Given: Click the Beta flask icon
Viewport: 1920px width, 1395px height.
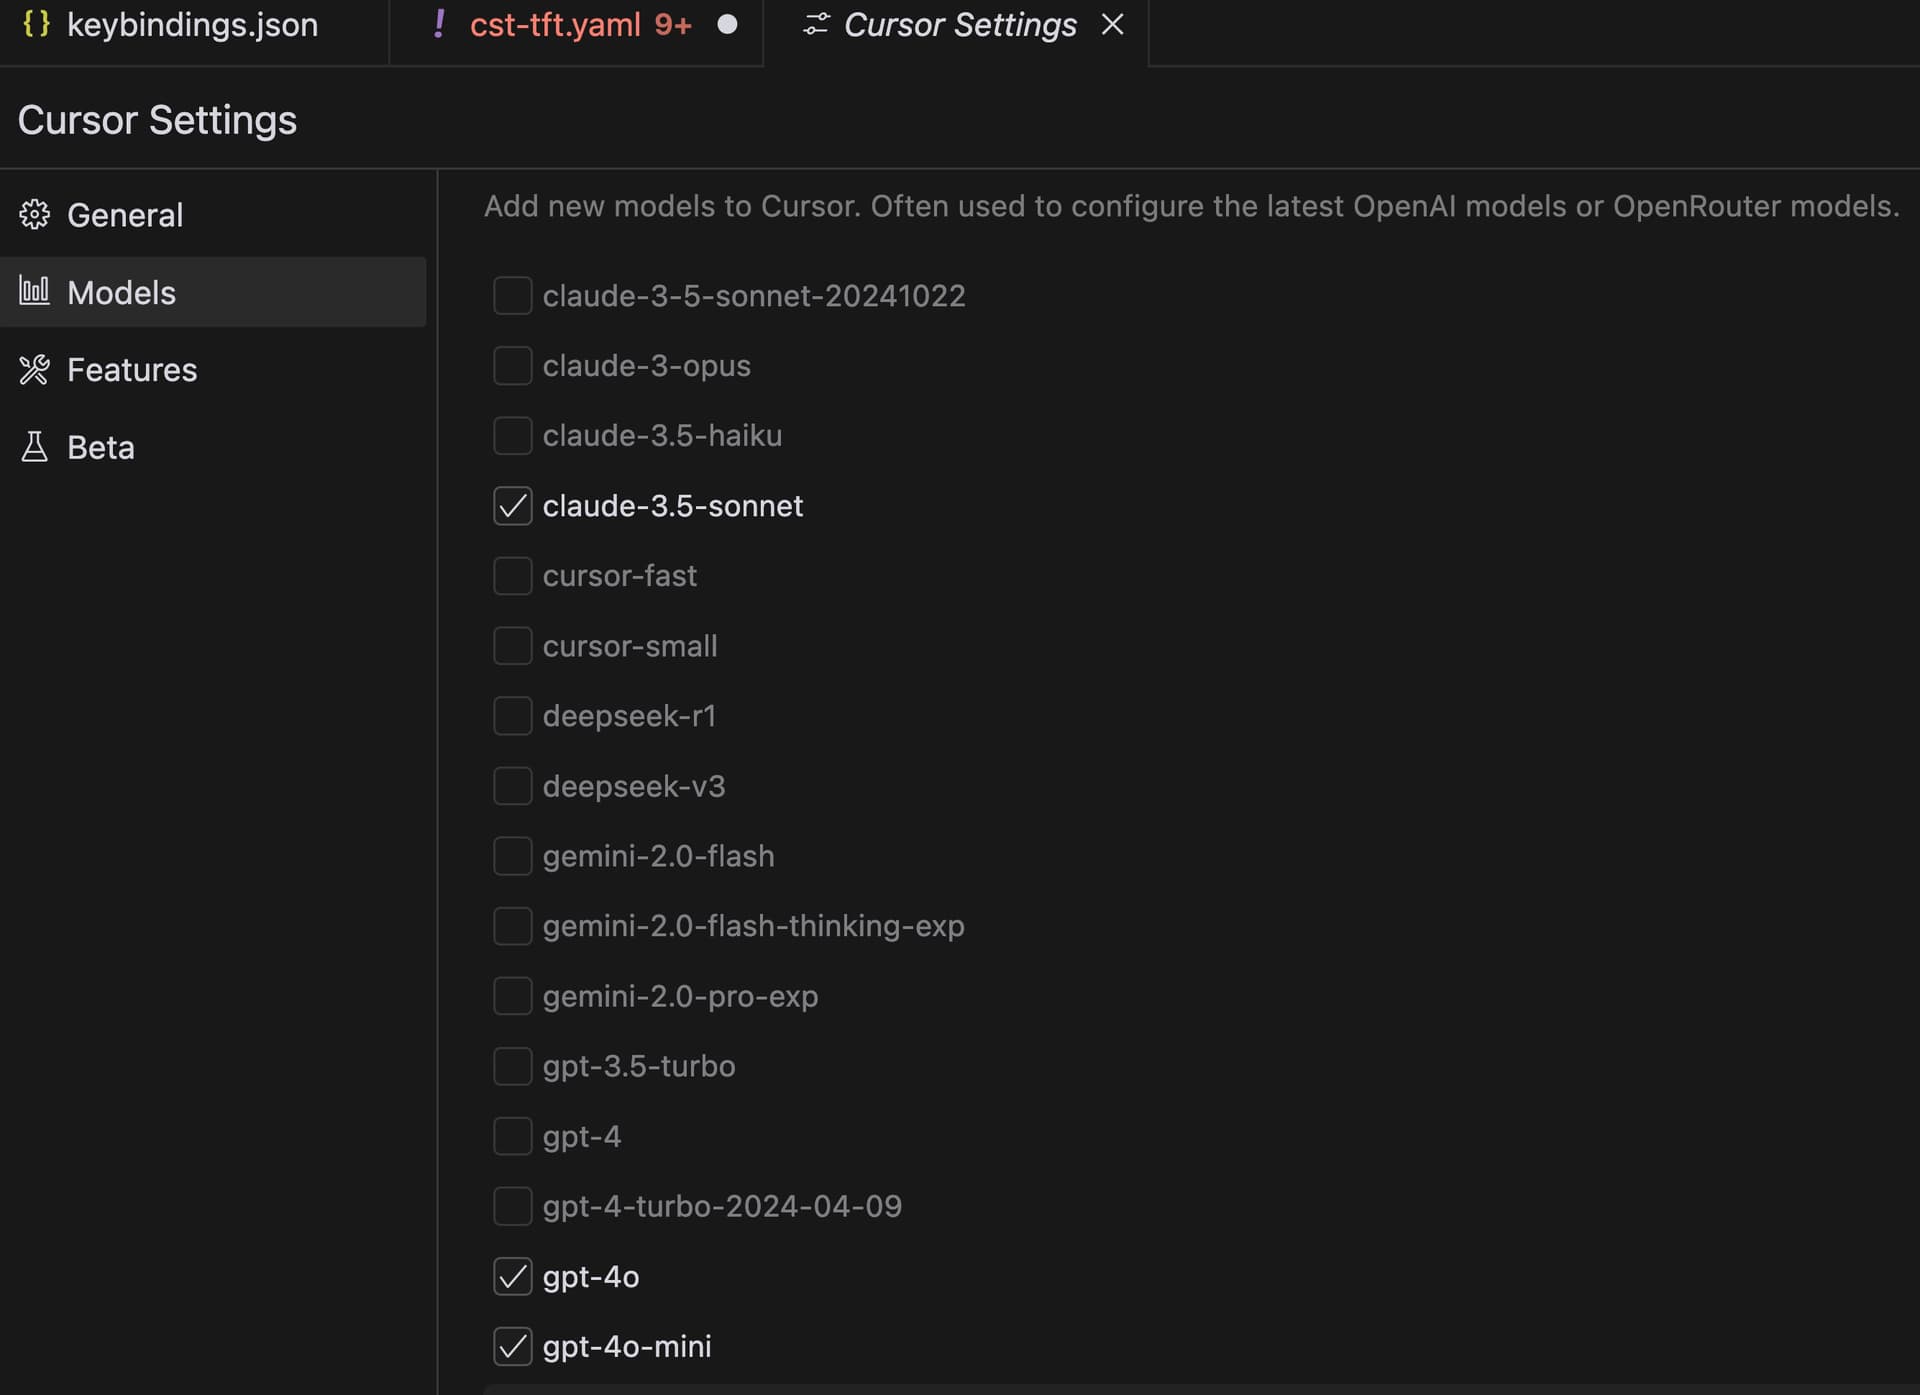Looking at the screenshot, I should click(x=34, y=446).
